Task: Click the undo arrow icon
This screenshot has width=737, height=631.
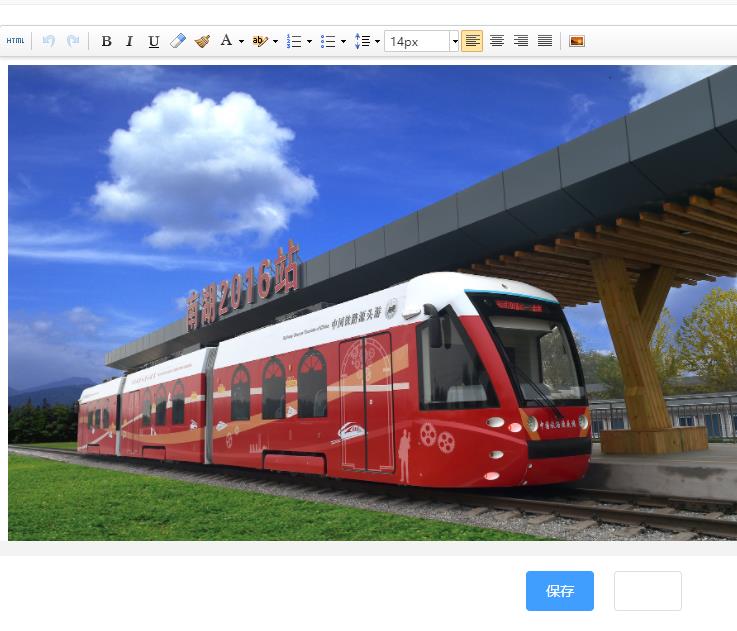Action: (48, 41)
